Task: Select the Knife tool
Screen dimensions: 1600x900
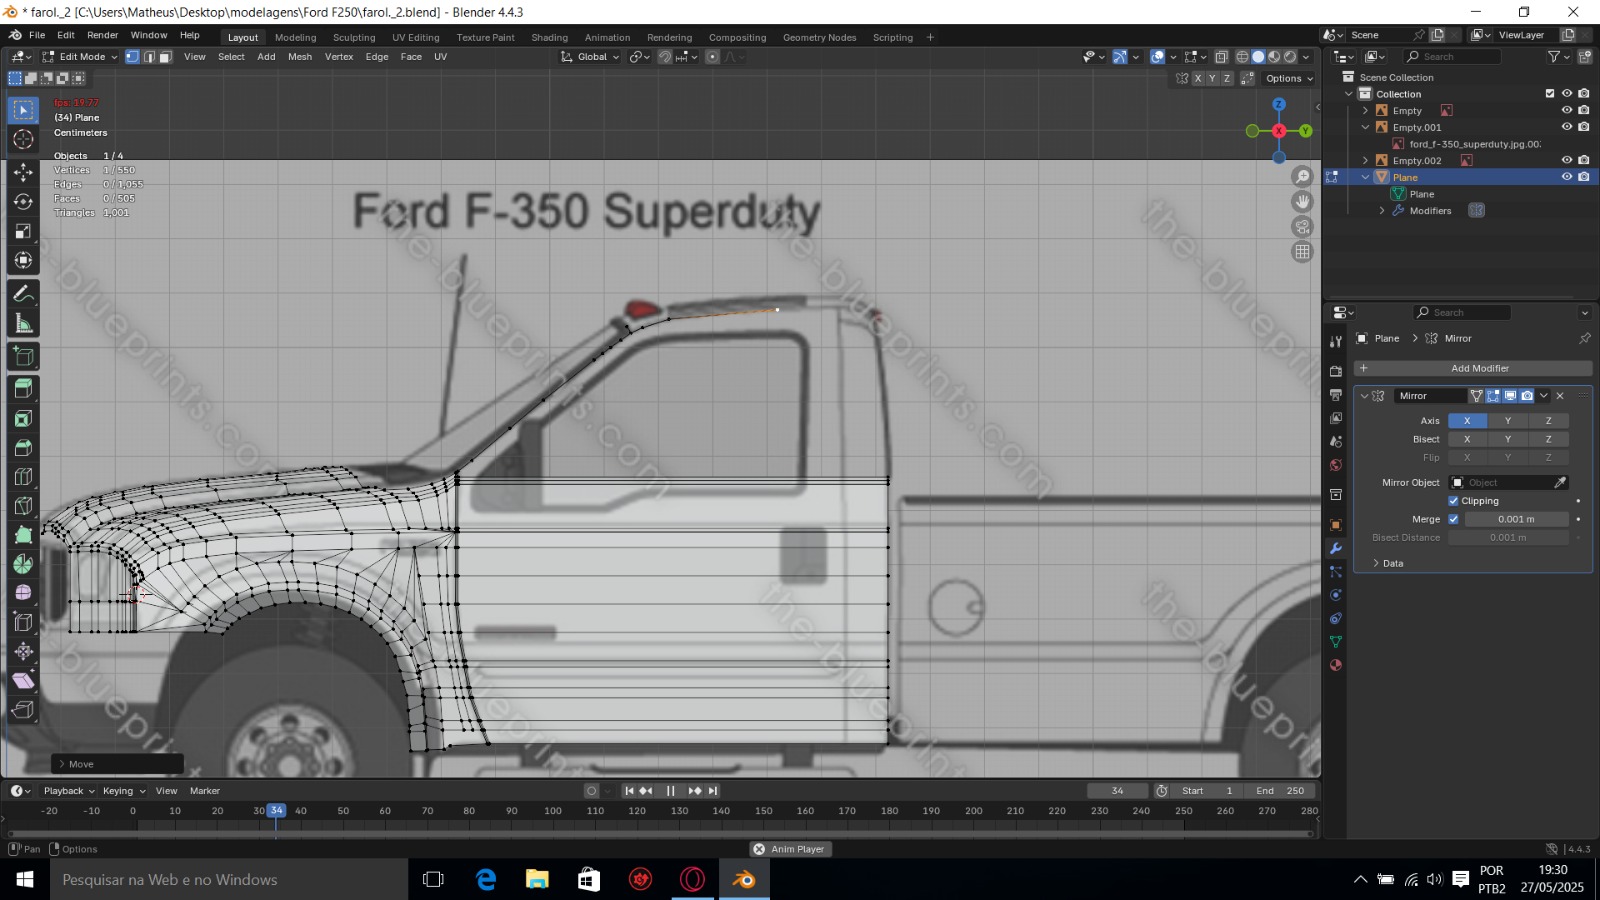Action: [x=23, y=506]
